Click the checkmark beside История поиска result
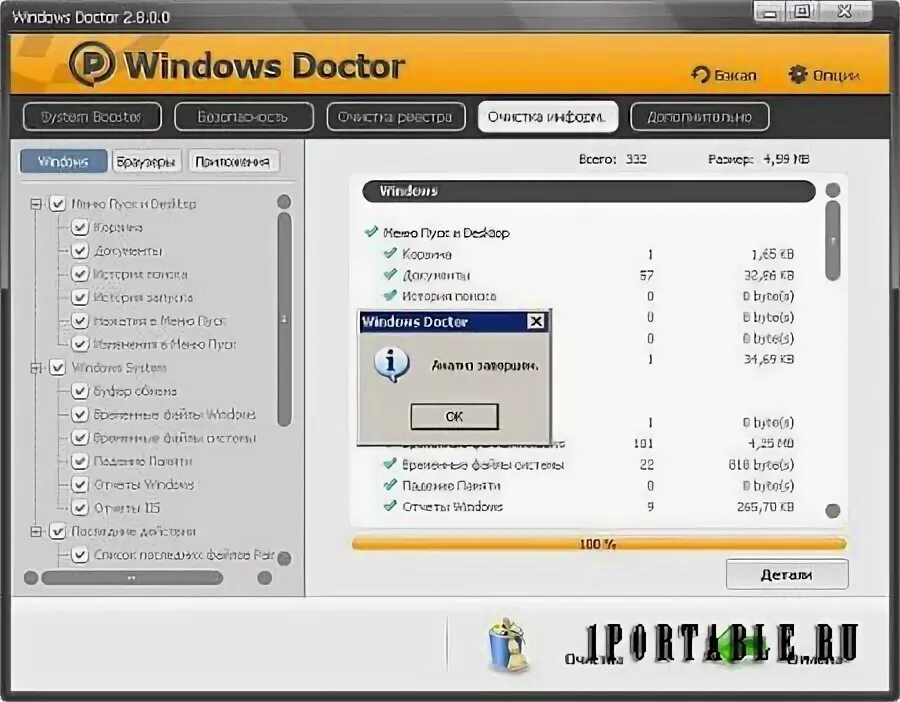Image resolution: width=900 pixels, height=702 pixels. pos(390,296)
